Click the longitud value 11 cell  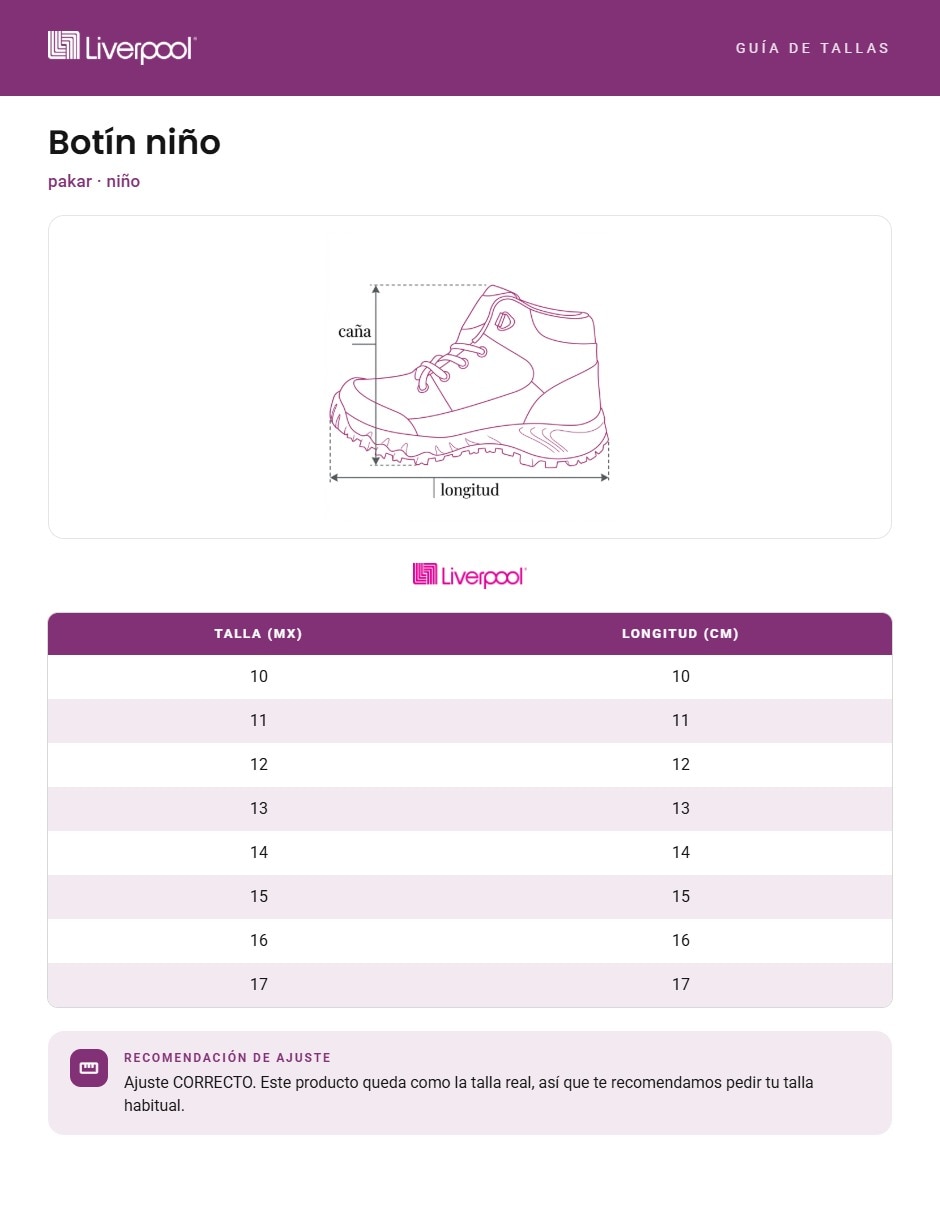click(681, 721)
